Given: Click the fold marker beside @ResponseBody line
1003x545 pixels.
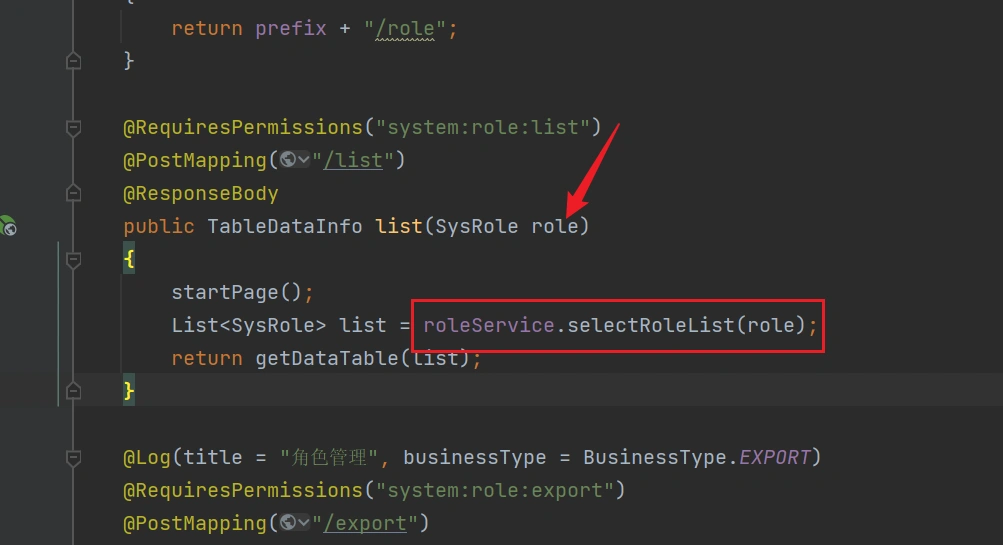Looking at the screenshot, I should coord(73,193).
